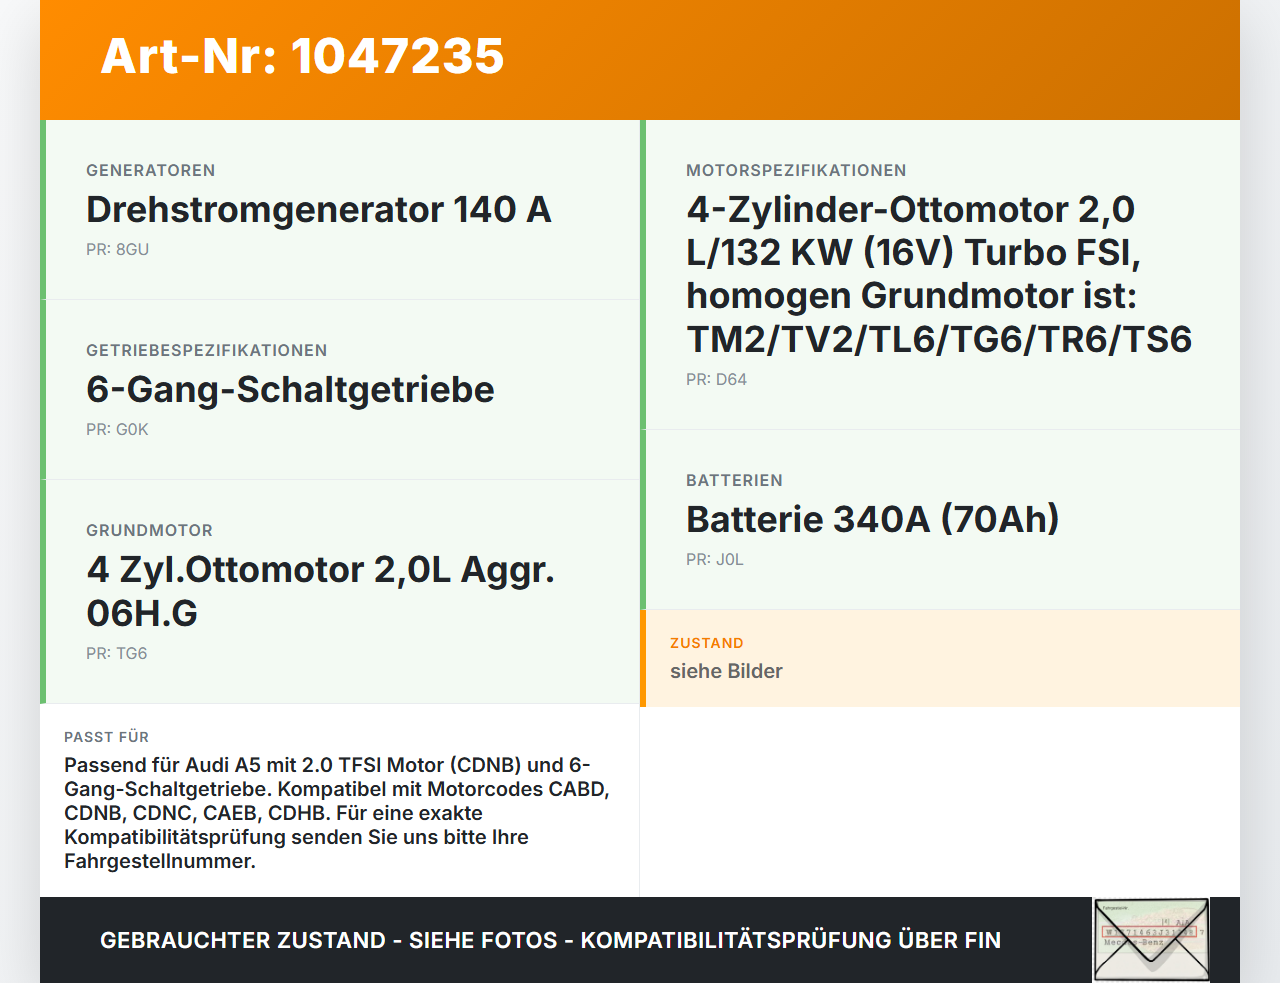Select the PR: 8GU code text
The height and width of the screenshot is (983, 1280).
click(x=117, y=249)
